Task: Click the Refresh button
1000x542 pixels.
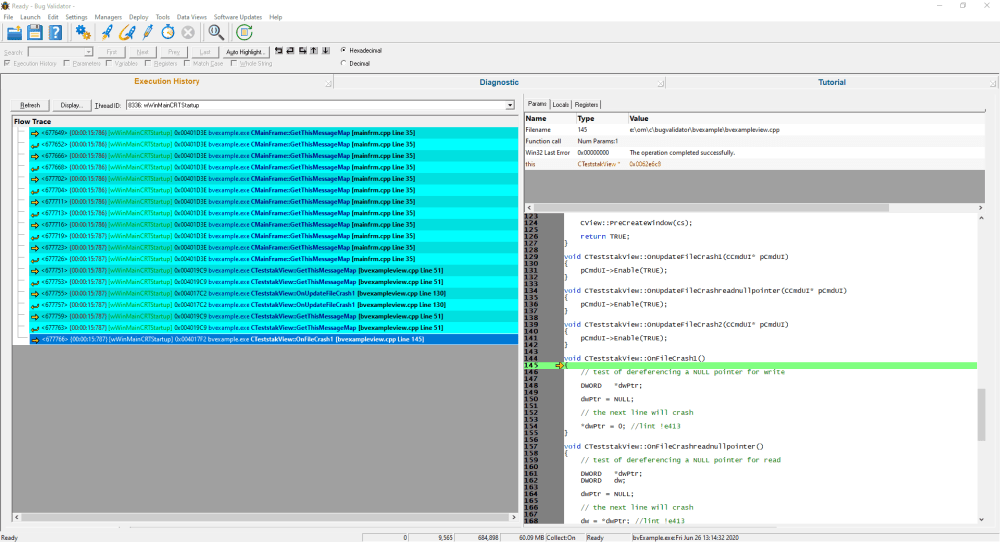Action: [30, 105]
